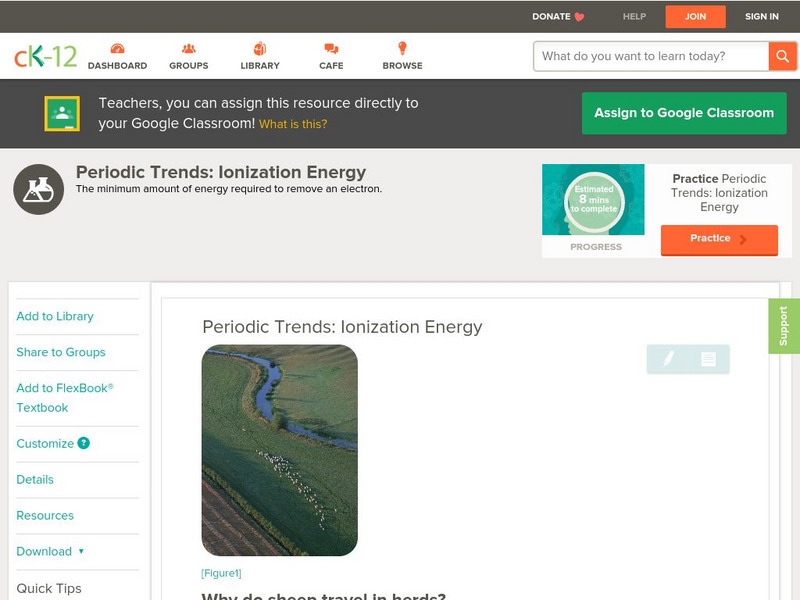This screenshot has width=800, height=600.
Task: Open the Cafe chat bubbles icon
Action: coord(331,48)
